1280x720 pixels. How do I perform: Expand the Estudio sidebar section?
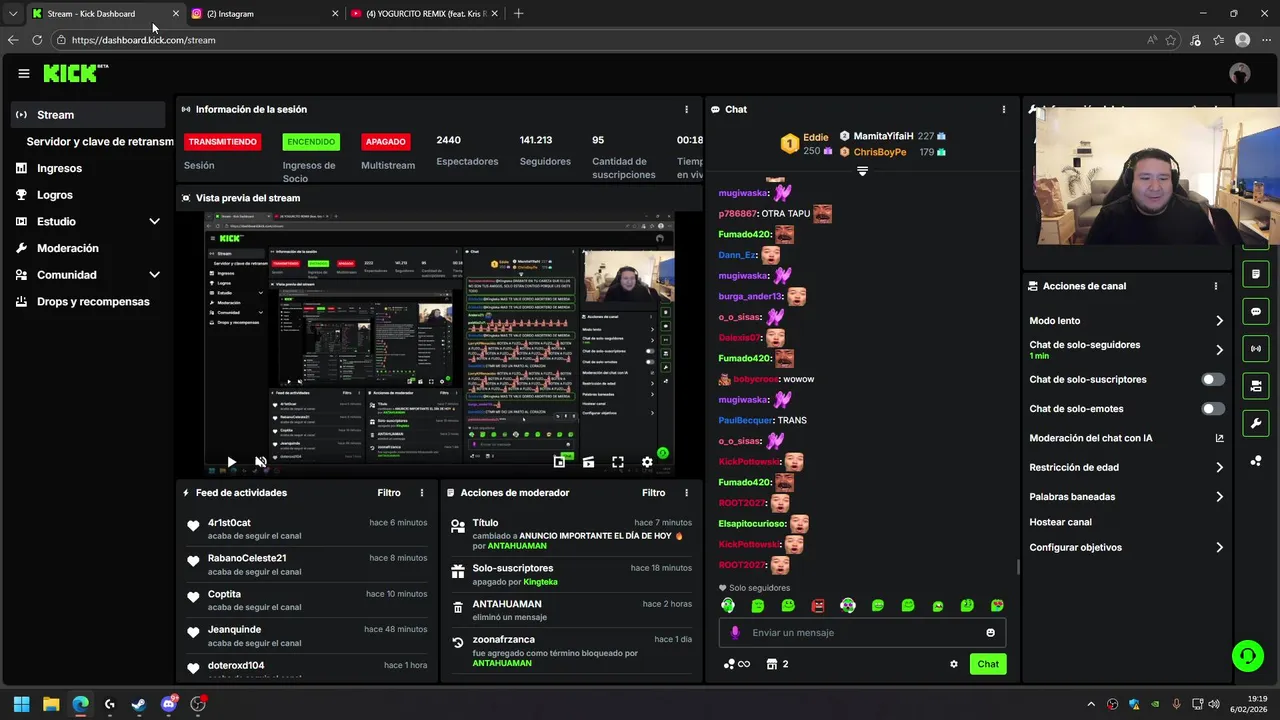click(x=154, y=221)
